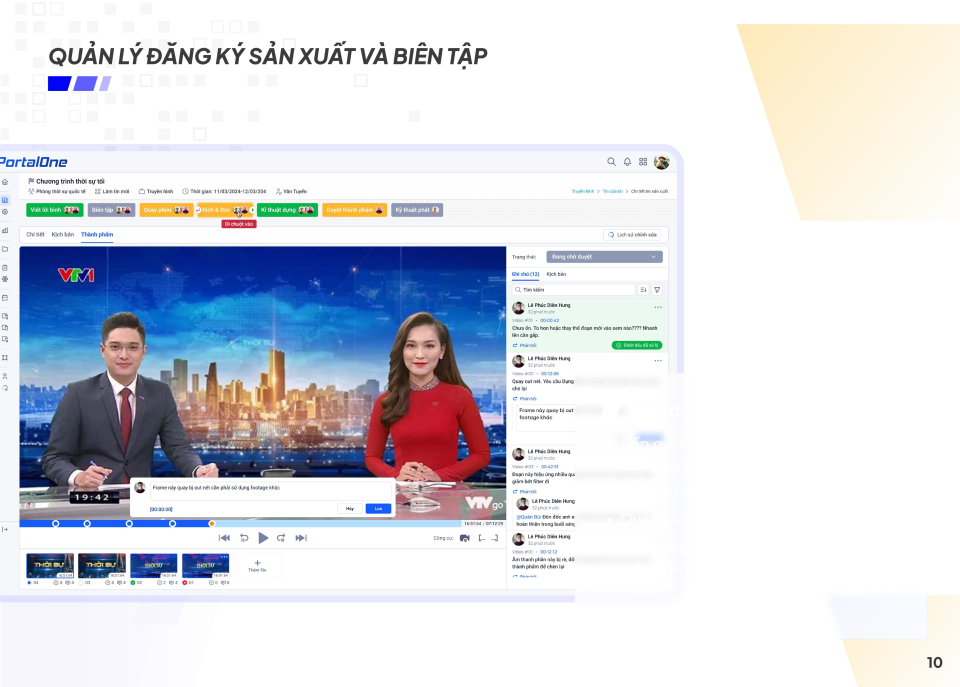
Task: Click the Chương trình thời sự tối title
Action: tap(70, 181)
